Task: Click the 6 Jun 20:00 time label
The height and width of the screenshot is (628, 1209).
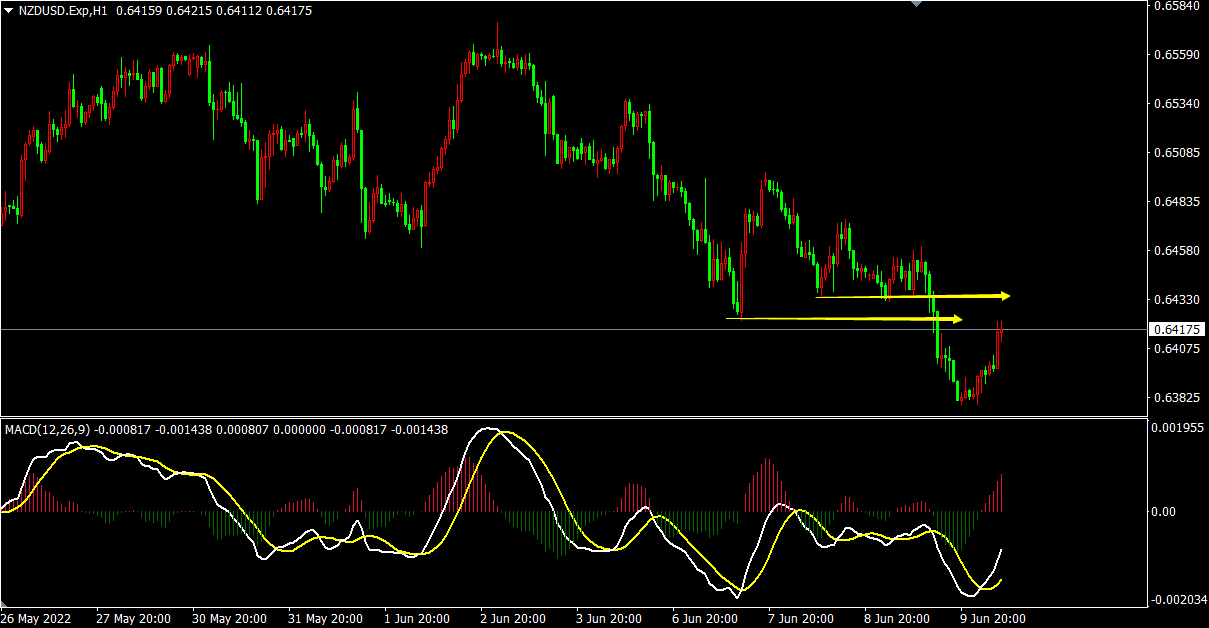Action: (x=705, y=619)
